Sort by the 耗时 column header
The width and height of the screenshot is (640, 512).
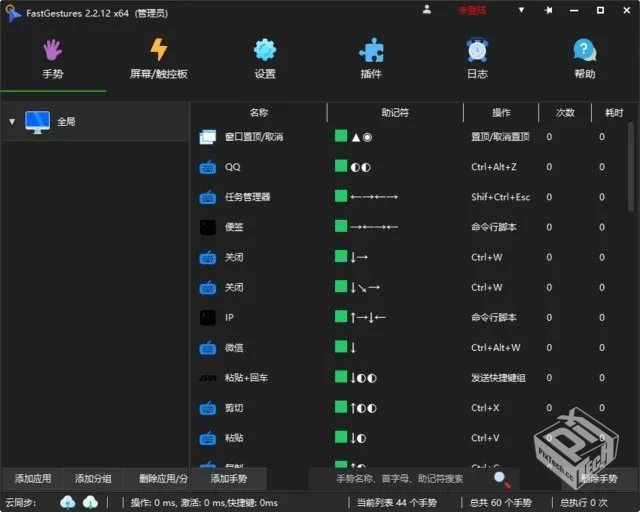coord(614,112)
